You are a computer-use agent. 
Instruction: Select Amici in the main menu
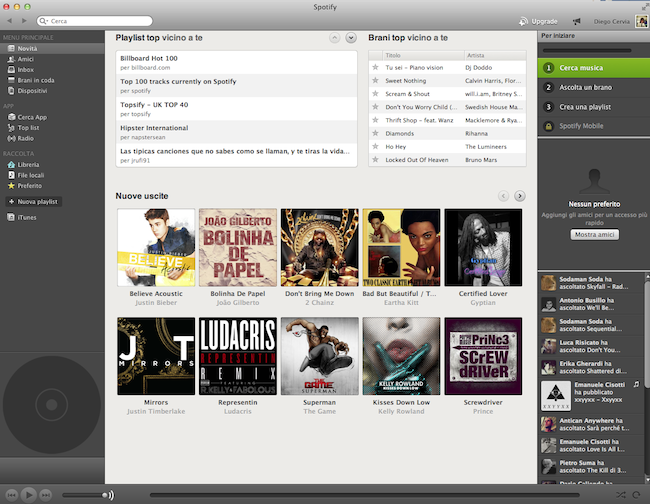[26, 60]
